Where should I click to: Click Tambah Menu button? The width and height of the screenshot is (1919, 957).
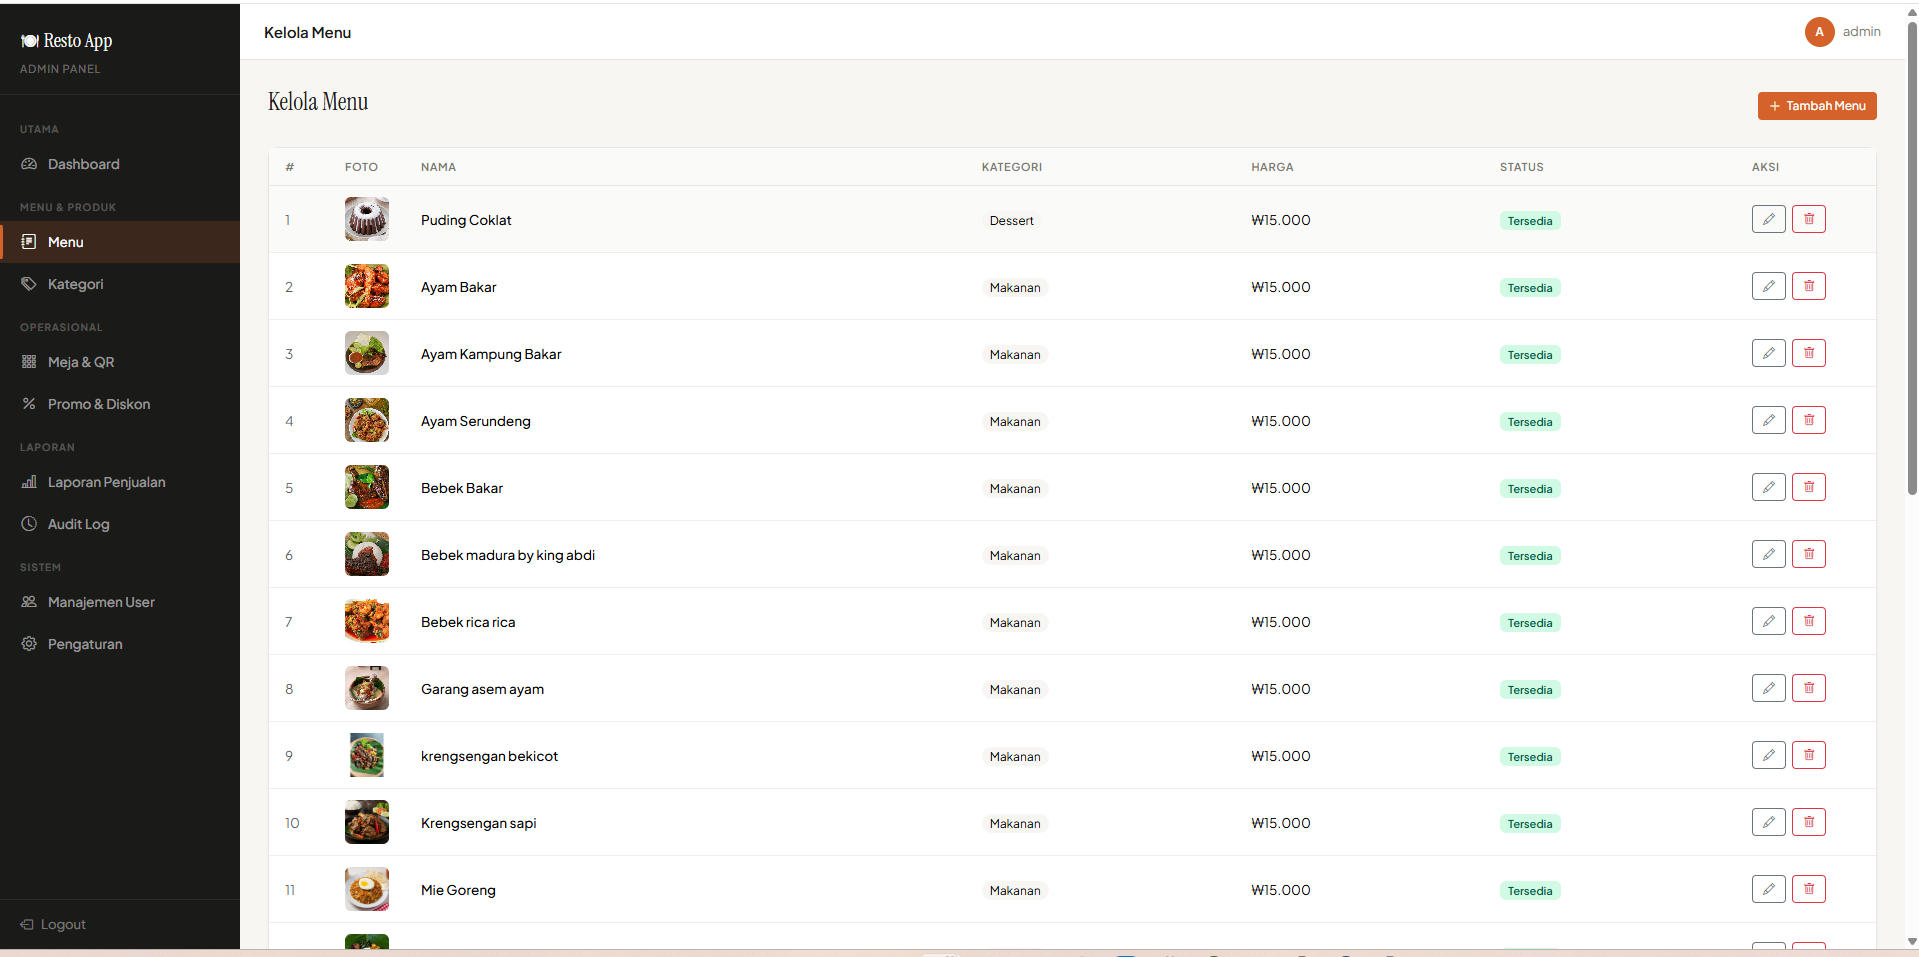point(1817,106)
